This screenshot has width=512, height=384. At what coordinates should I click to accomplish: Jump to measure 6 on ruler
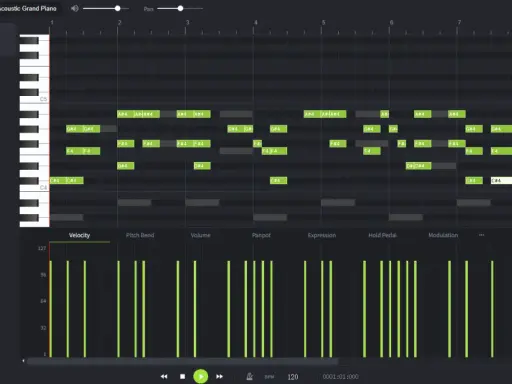click(391, 23)
